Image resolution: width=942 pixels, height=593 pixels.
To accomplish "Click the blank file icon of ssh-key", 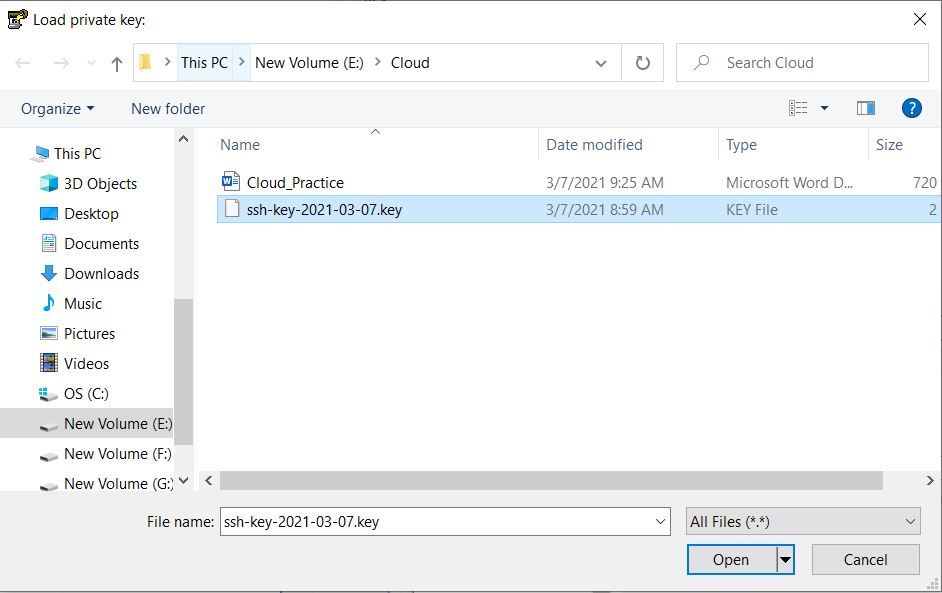I will pos(231,208).
